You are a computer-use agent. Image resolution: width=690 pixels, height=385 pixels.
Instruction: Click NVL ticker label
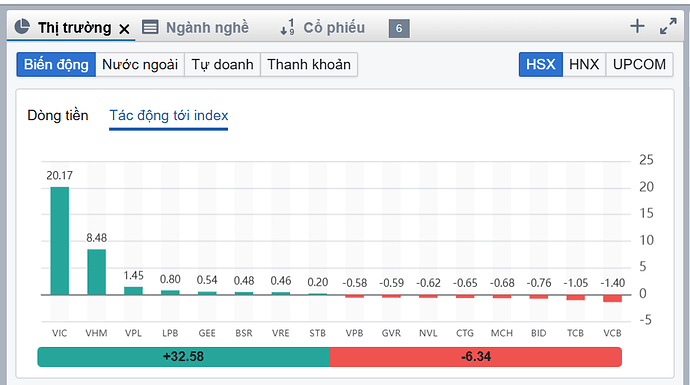pyautogui.click(x=428, y=333)
